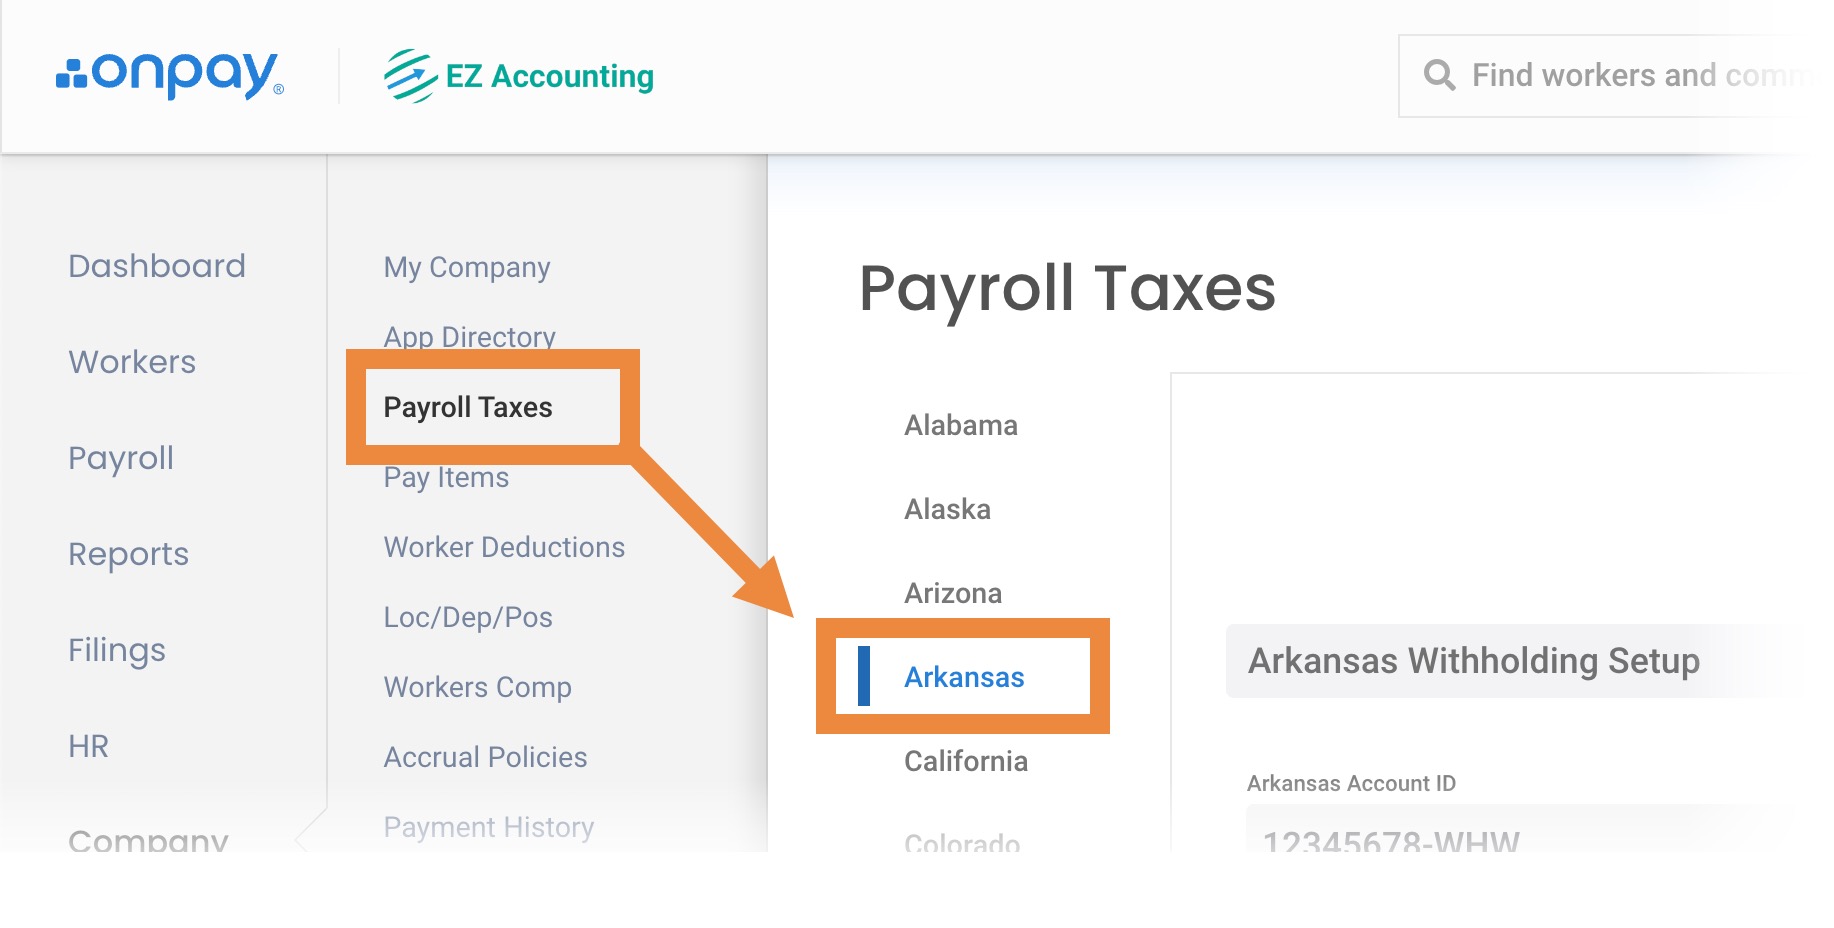
Task: Open the Workers Comp page
Action: click(478, 687)
